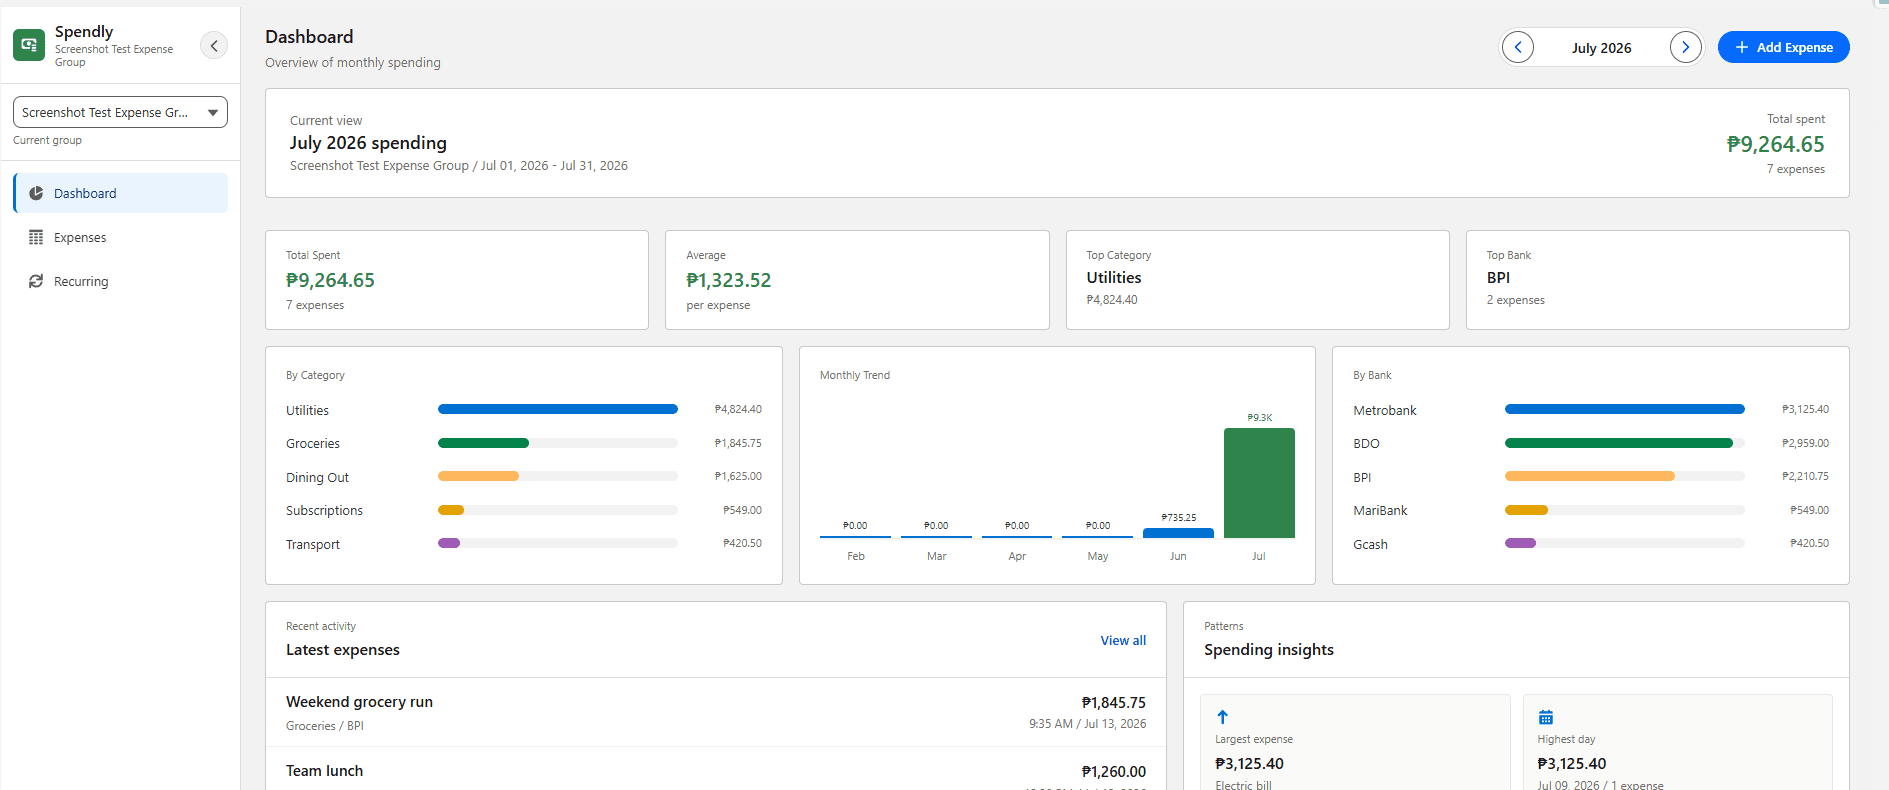
Task: Click the Expenses table grid icon
Action: pyautogui.click(x=36, y=237)
